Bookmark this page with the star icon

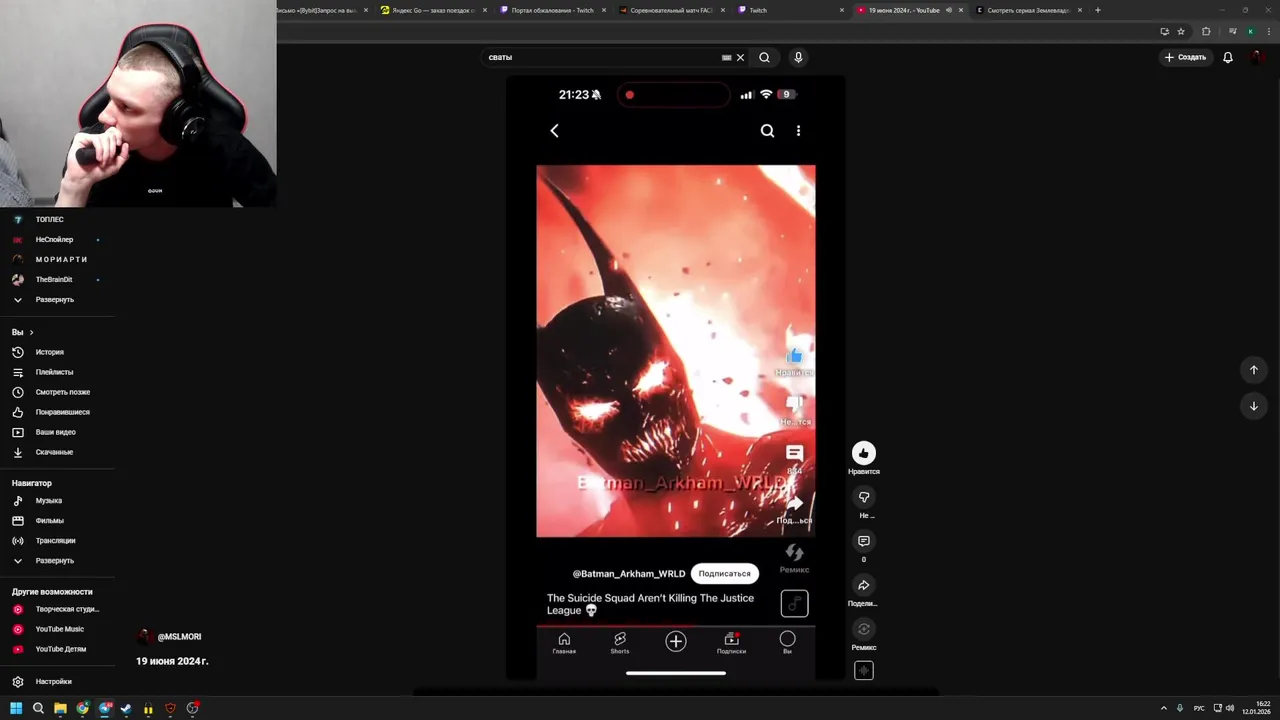pyautogui.click(x=1181, y=32)
